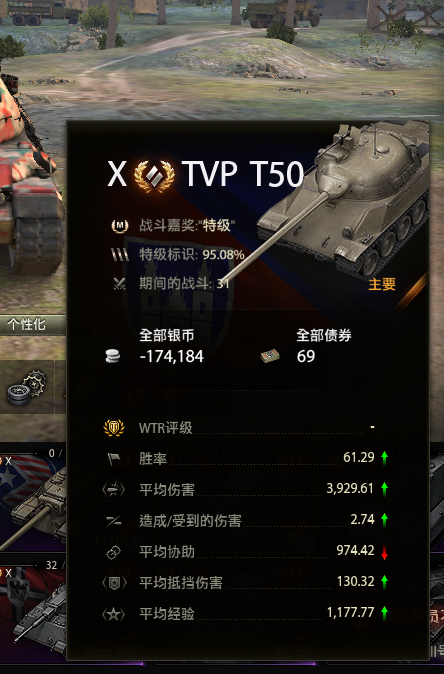
Task: Click the win rate flag icon
Action: [x=114, y=459]
